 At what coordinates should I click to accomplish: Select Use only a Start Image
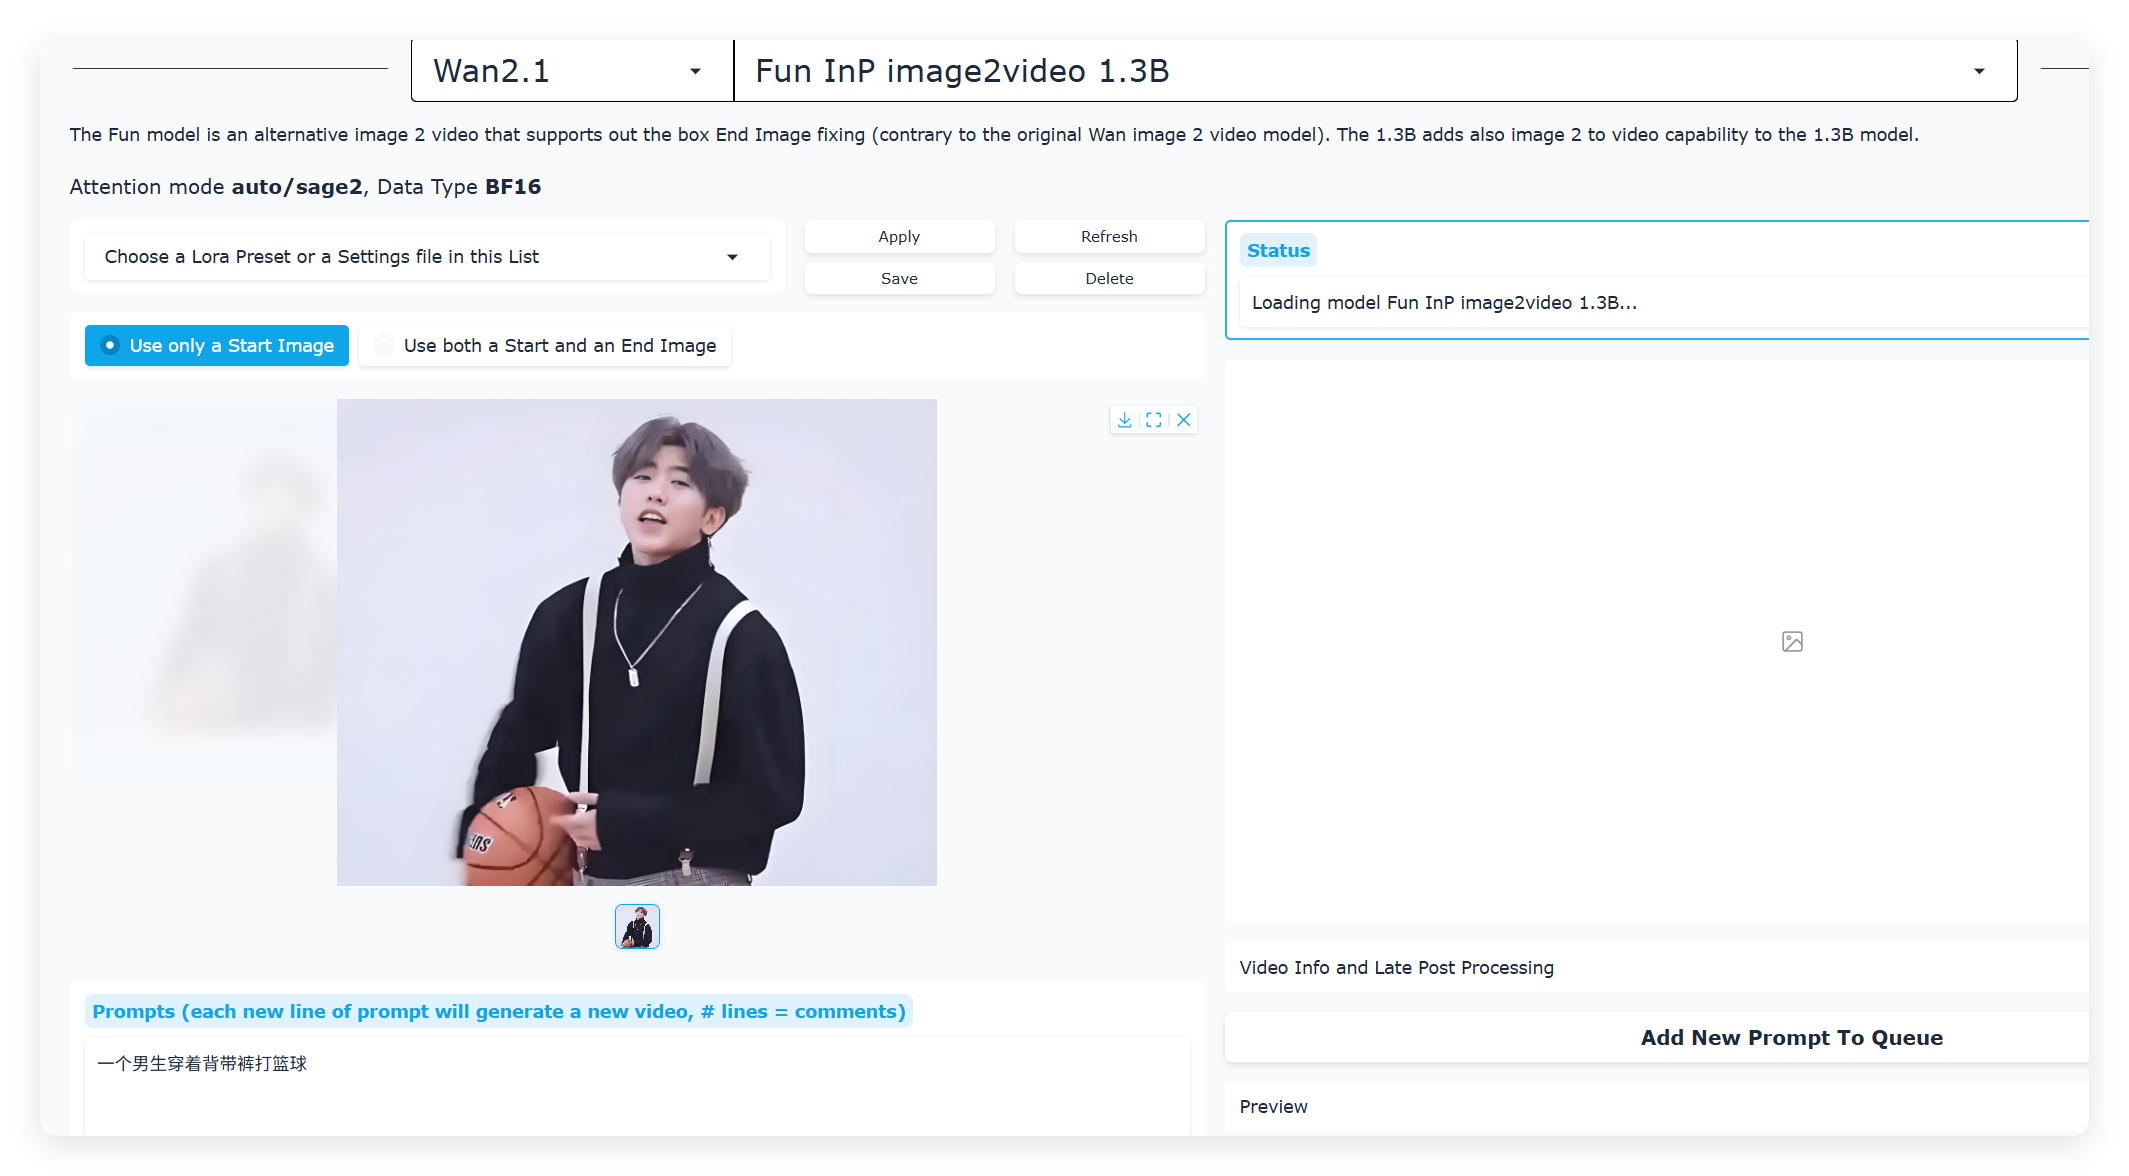[x=217, y=346]
